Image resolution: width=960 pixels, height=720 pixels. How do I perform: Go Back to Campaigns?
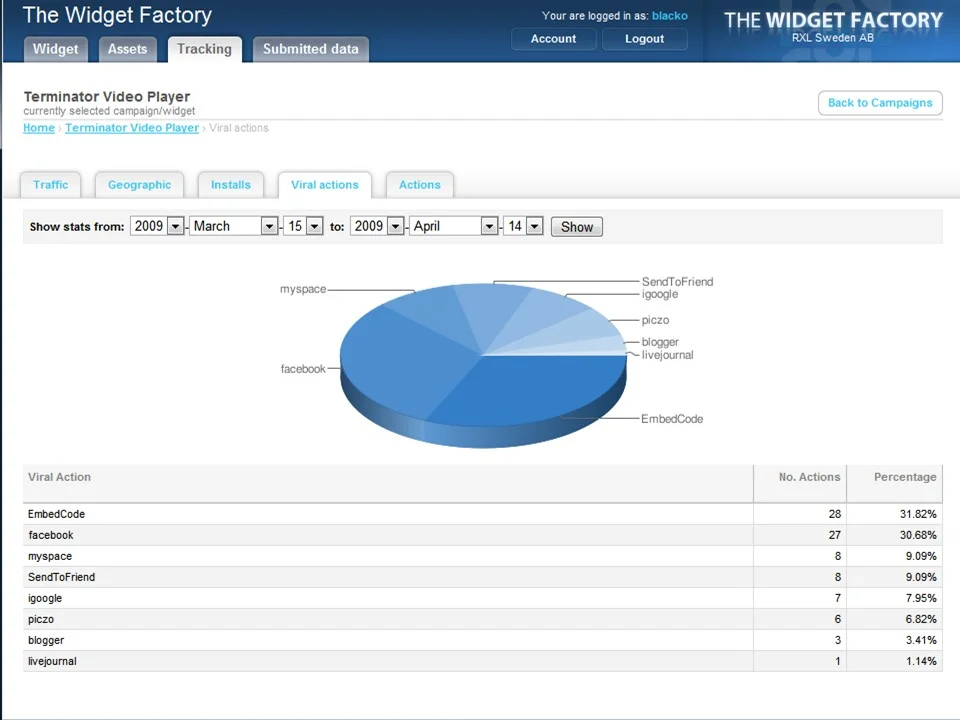[x=880, y=103]
